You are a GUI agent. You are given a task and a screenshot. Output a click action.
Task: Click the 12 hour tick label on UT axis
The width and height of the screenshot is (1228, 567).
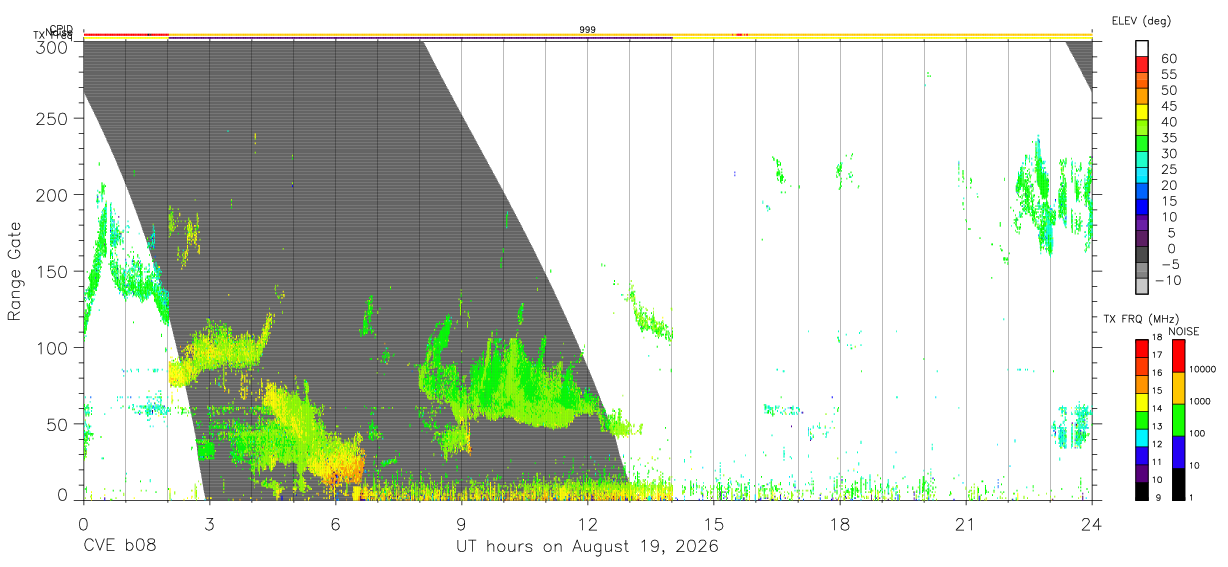point(587,524)
